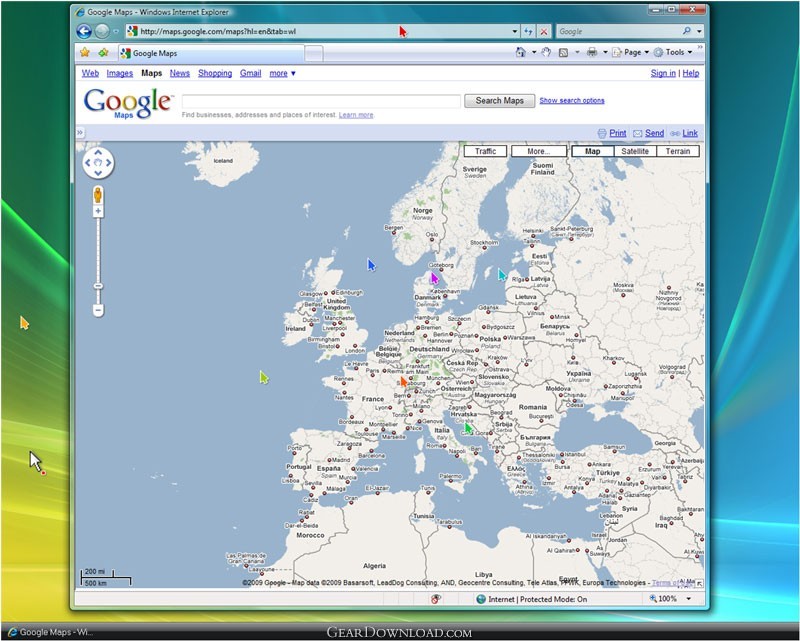800x641 pixels.
Task: Click the Street View pegman icon
Action: click(98, 194)
